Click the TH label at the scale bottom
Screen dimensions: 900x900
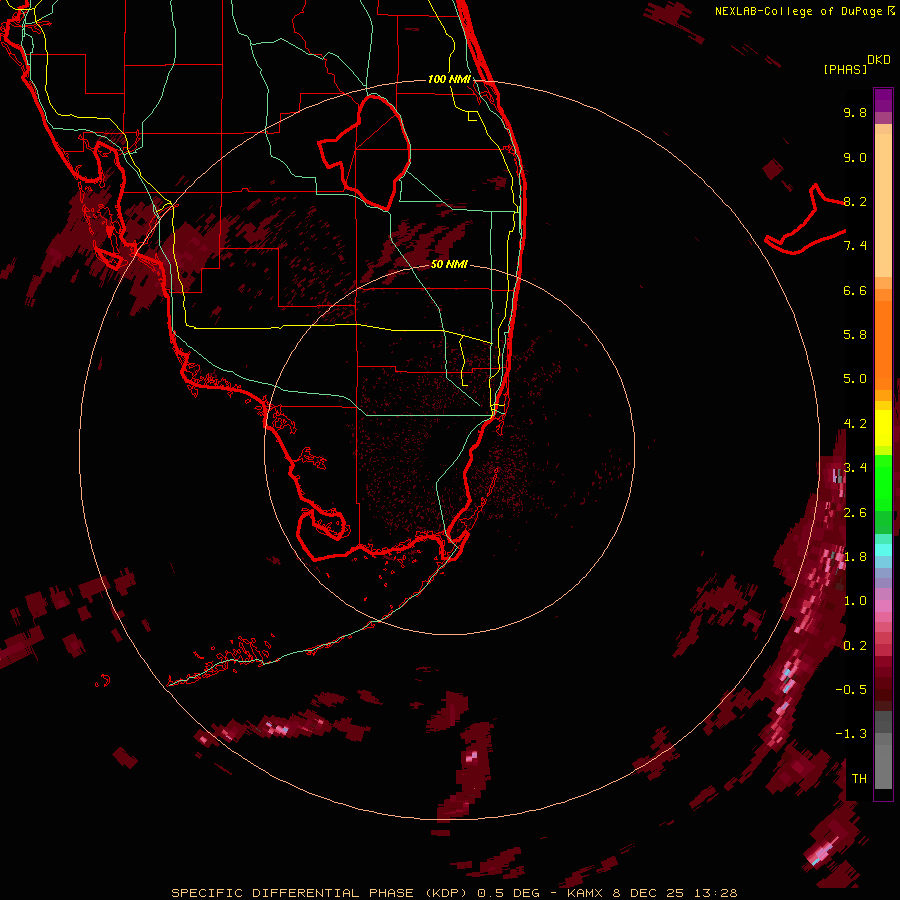point(859,779)
